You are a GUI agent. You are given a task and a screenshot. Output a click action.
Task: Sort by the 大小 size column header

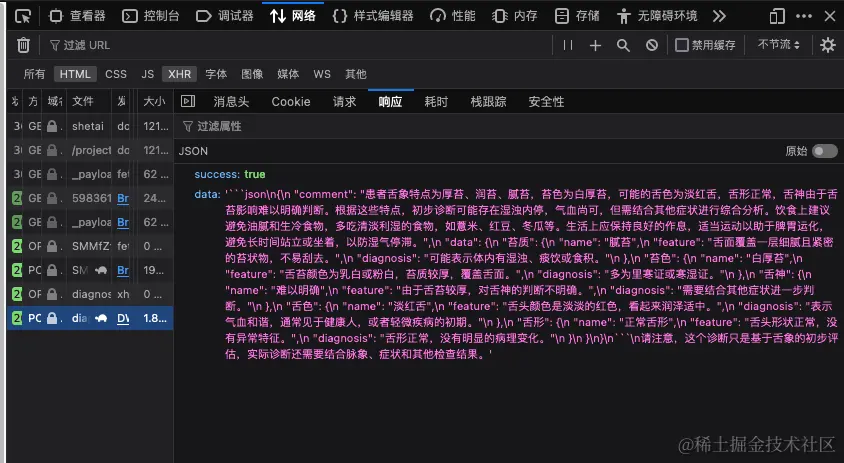(x=154, y=101)
